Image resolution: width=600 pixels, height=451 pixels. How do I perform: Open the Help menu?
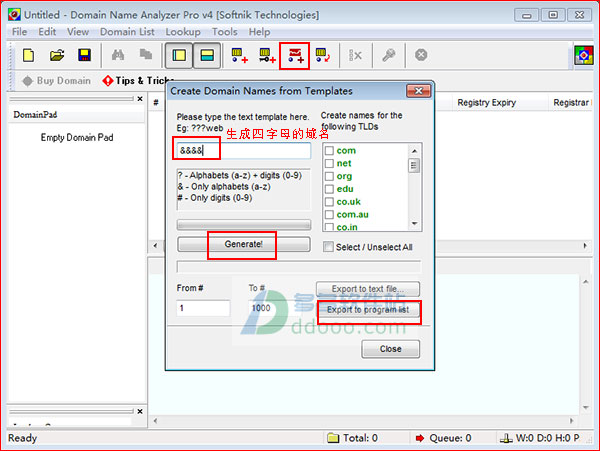point(259,32)
